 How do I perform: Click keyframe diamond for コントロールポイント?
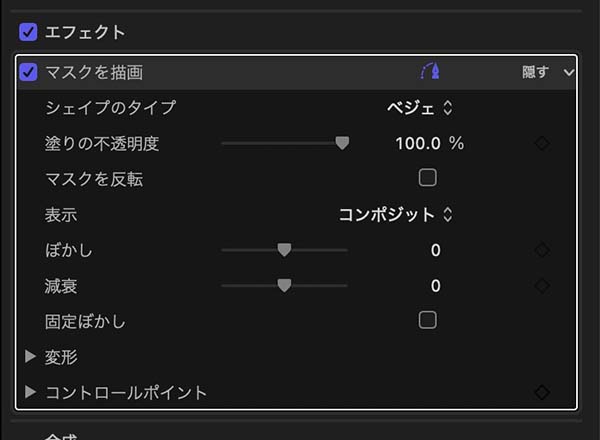(x=542, y=392)
